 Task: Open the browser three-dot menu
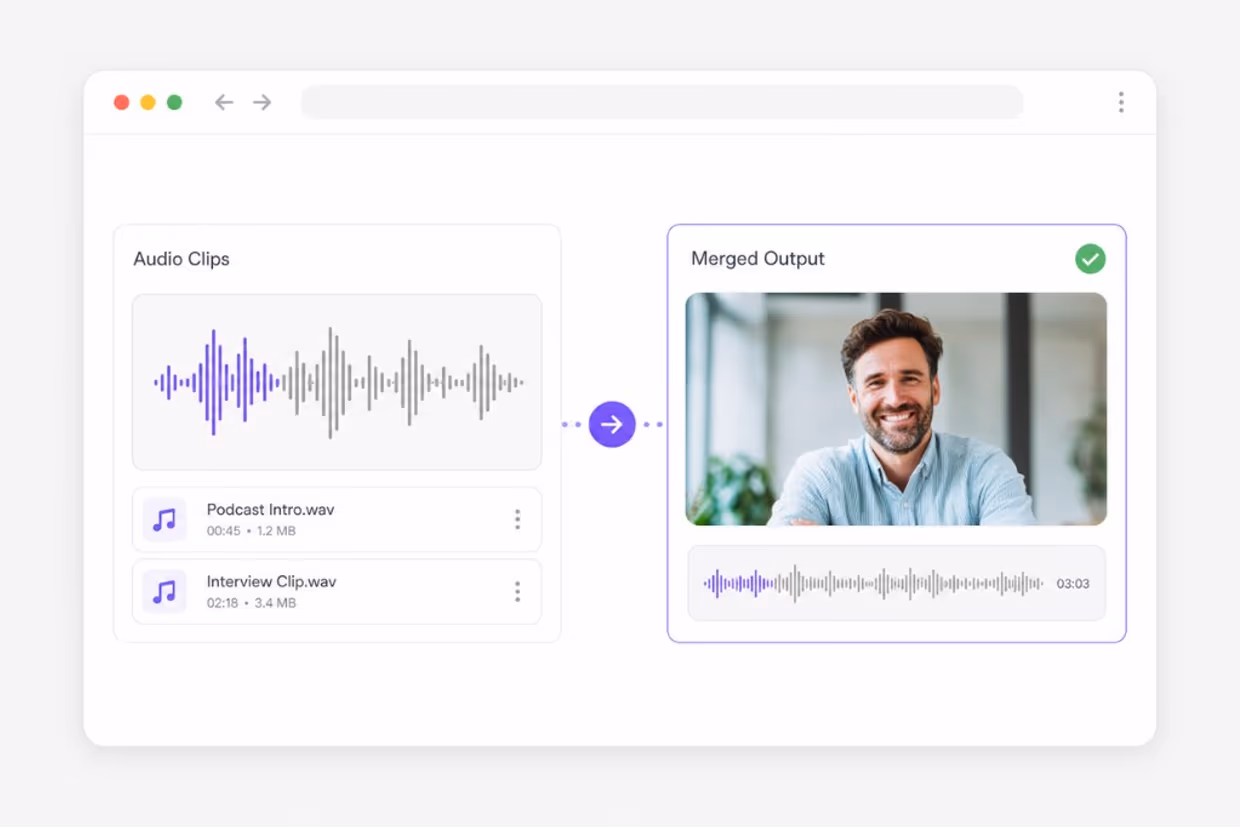(1121, 102)
